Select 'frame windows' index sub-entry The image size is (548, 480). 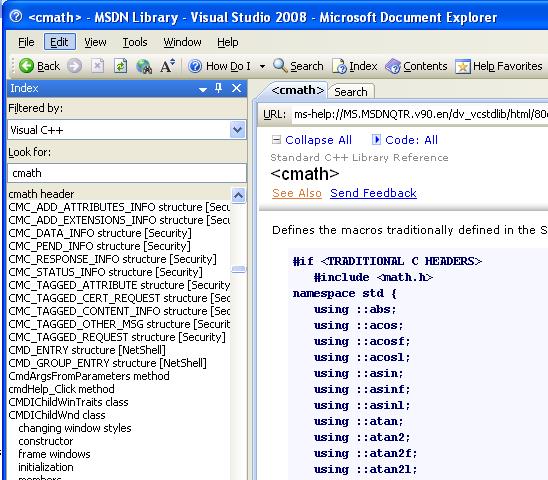pos(54,454)
